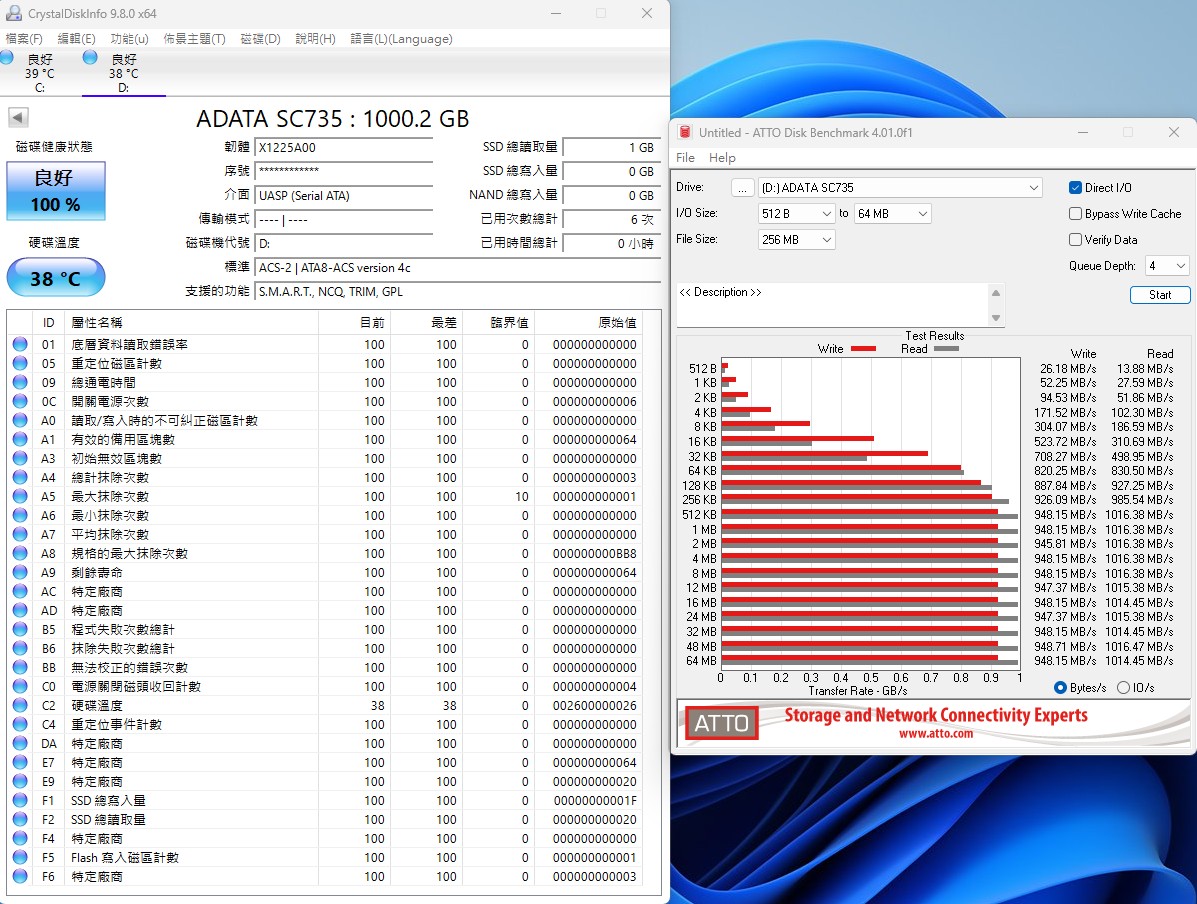Image resolution: width=1197 pixels, height=904 pixels.
Task: Click the status orb of attribute A5
Action: pos(20,496)
